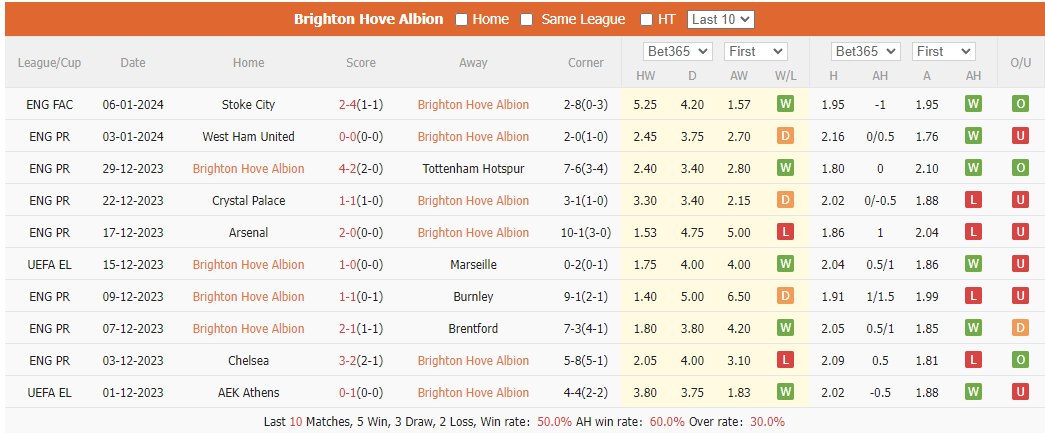Click red U badge in AEK Athens row
Image resolution: width=1045 pixels, height=433 pixels.
(x=1020, y=392)
